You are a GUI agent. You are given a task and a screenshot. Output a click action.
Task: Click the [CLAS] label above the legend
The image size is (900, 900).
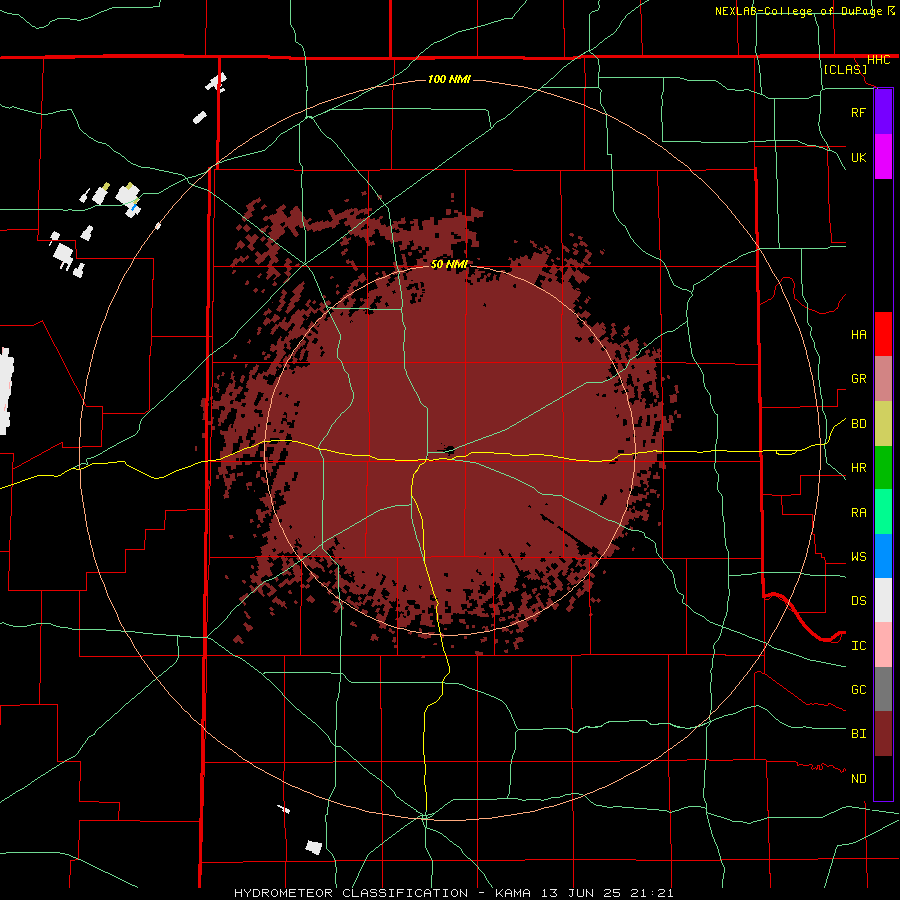coord(845,69)
